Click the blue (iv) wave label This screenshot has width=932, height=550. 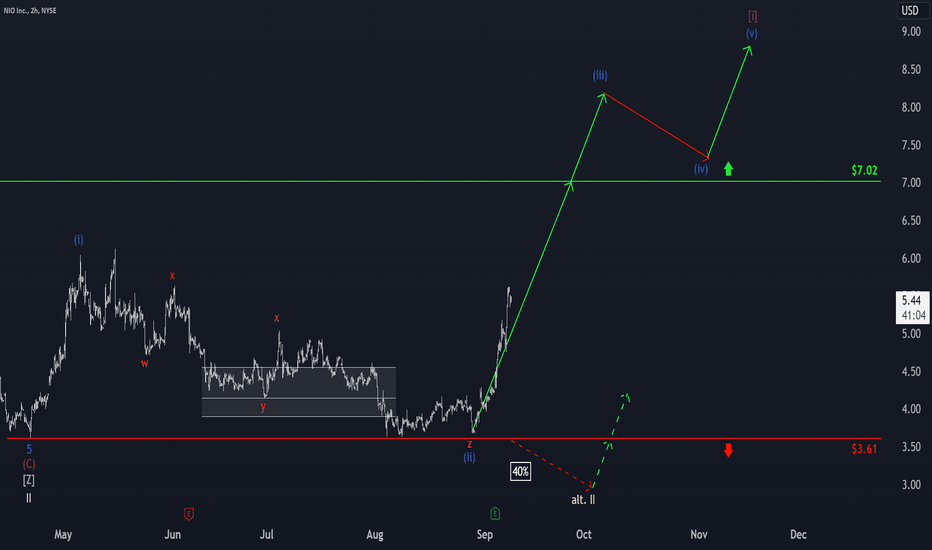click(701, 169)
